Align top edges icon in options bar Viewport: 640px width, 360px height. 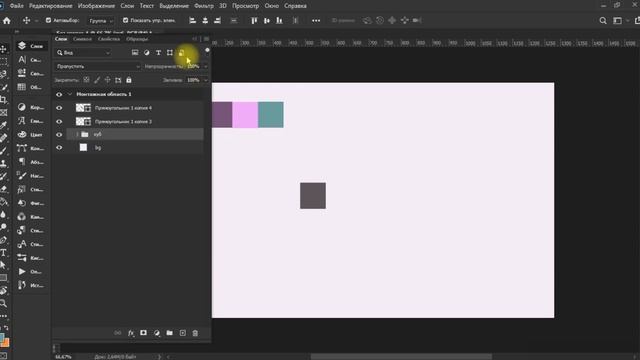[x=254, y=20]
